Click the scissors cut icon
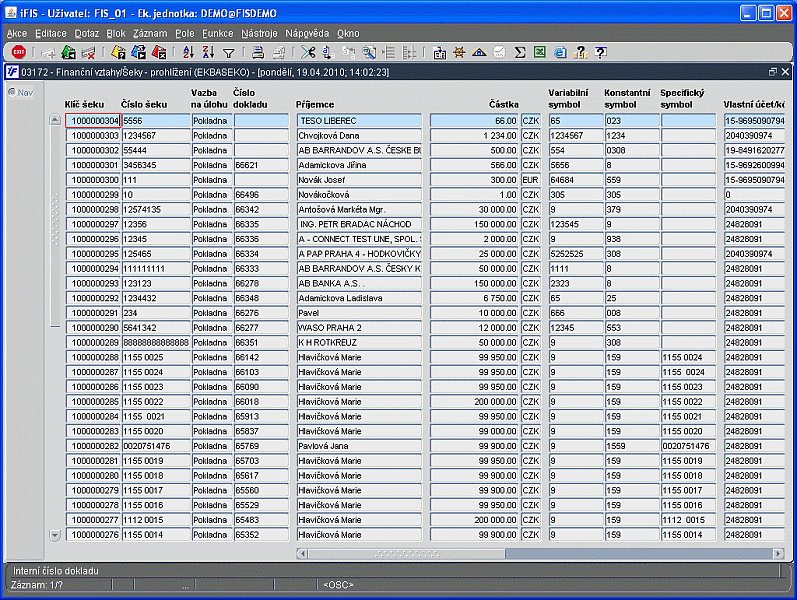Viewport: 797px width, 600px height. [x=309, y=52]
